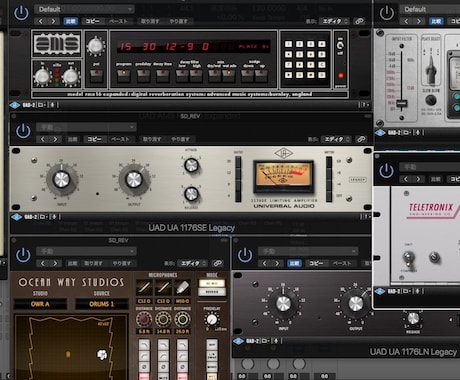Click the 1176SE VU meter

283,176
